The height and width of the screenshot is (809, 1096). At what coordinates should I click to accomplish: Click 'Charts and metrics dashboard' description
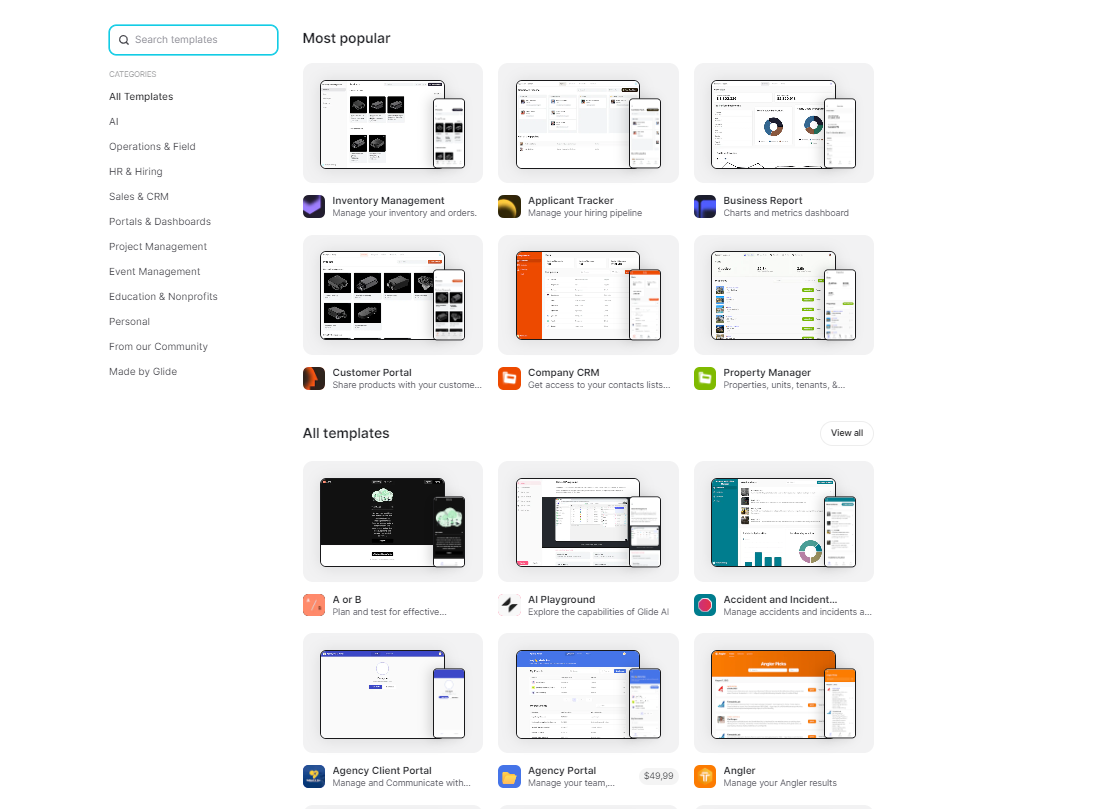[x=786, y=213]
